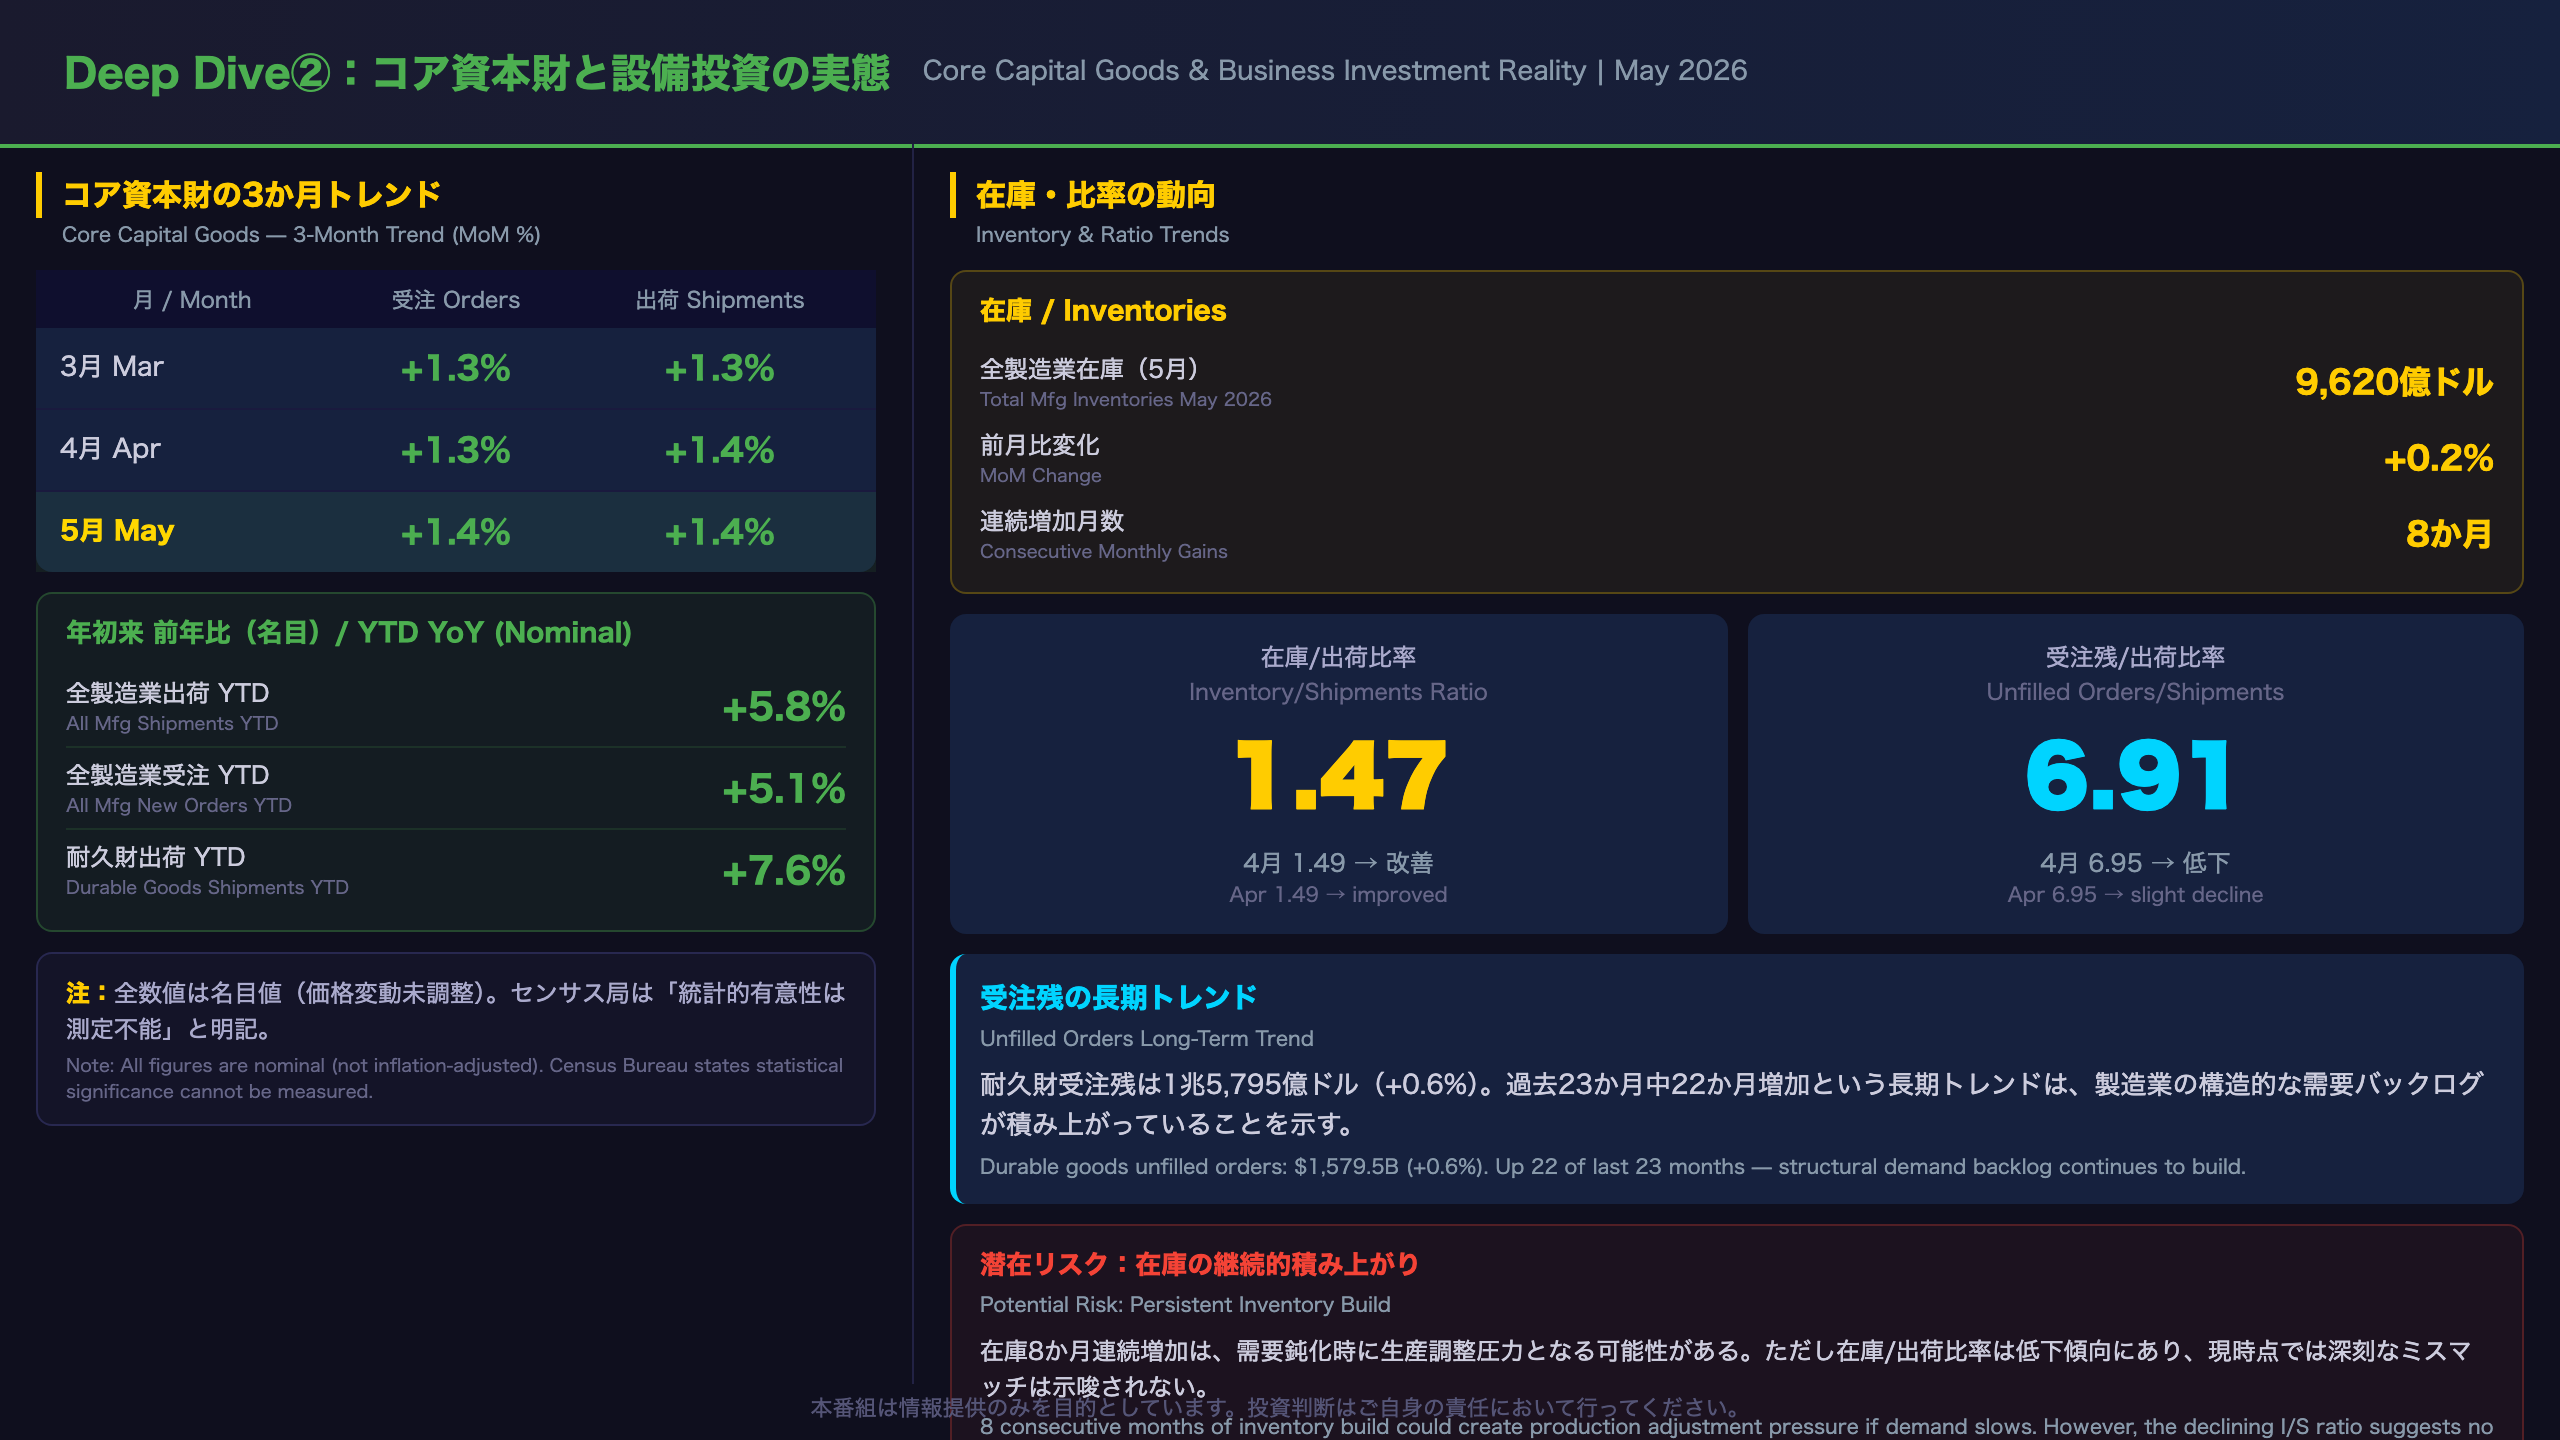Click paragraph starting '在庫8か月連続増加は'
Image resolution: width=2560 pixels, height=1440 pixels.
(1725, 1369)
